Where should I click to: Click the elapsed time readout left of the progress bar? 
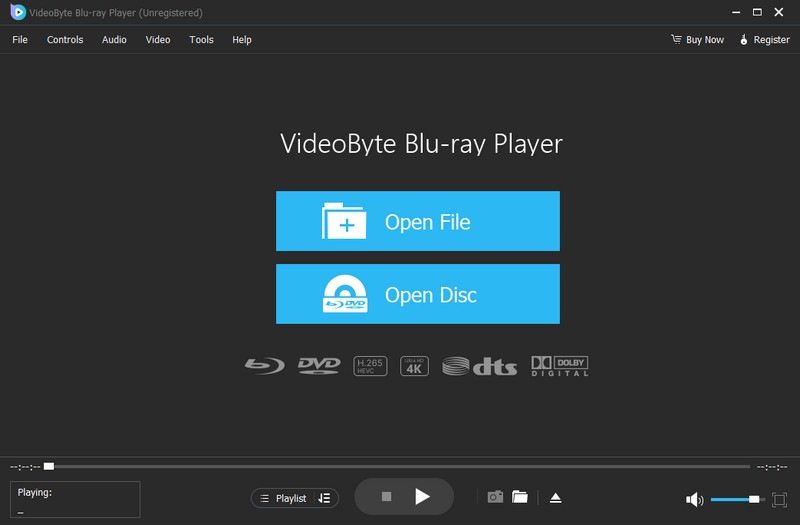tap(25, 467)
